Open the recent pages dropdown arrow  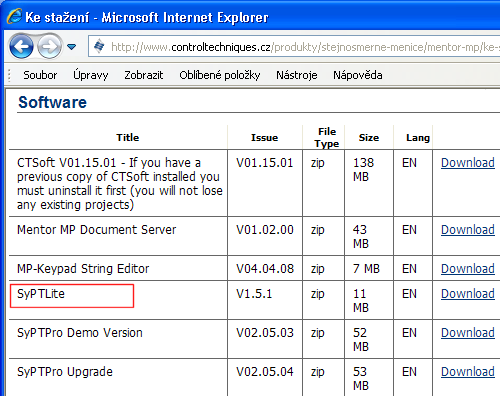click(71, 47)
